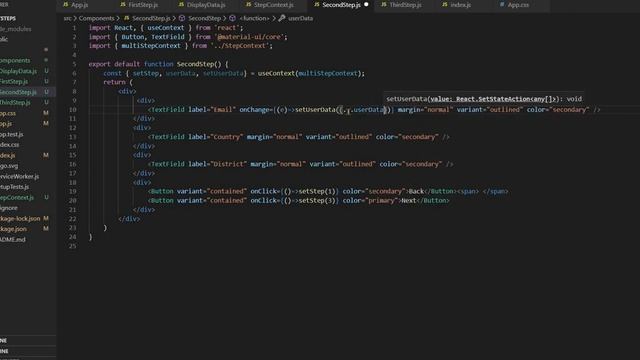The height and width of the screenshot is (360, 640).
Task: Click label="Country" TextField text
Action: tap(216, 137)
